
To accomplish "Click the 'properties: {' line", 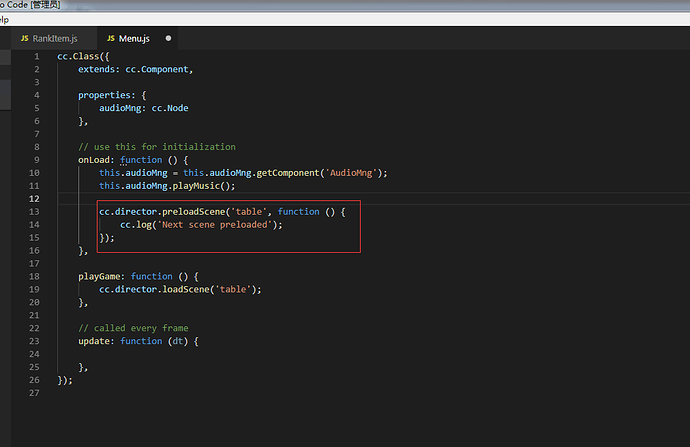I will point(112,95).
